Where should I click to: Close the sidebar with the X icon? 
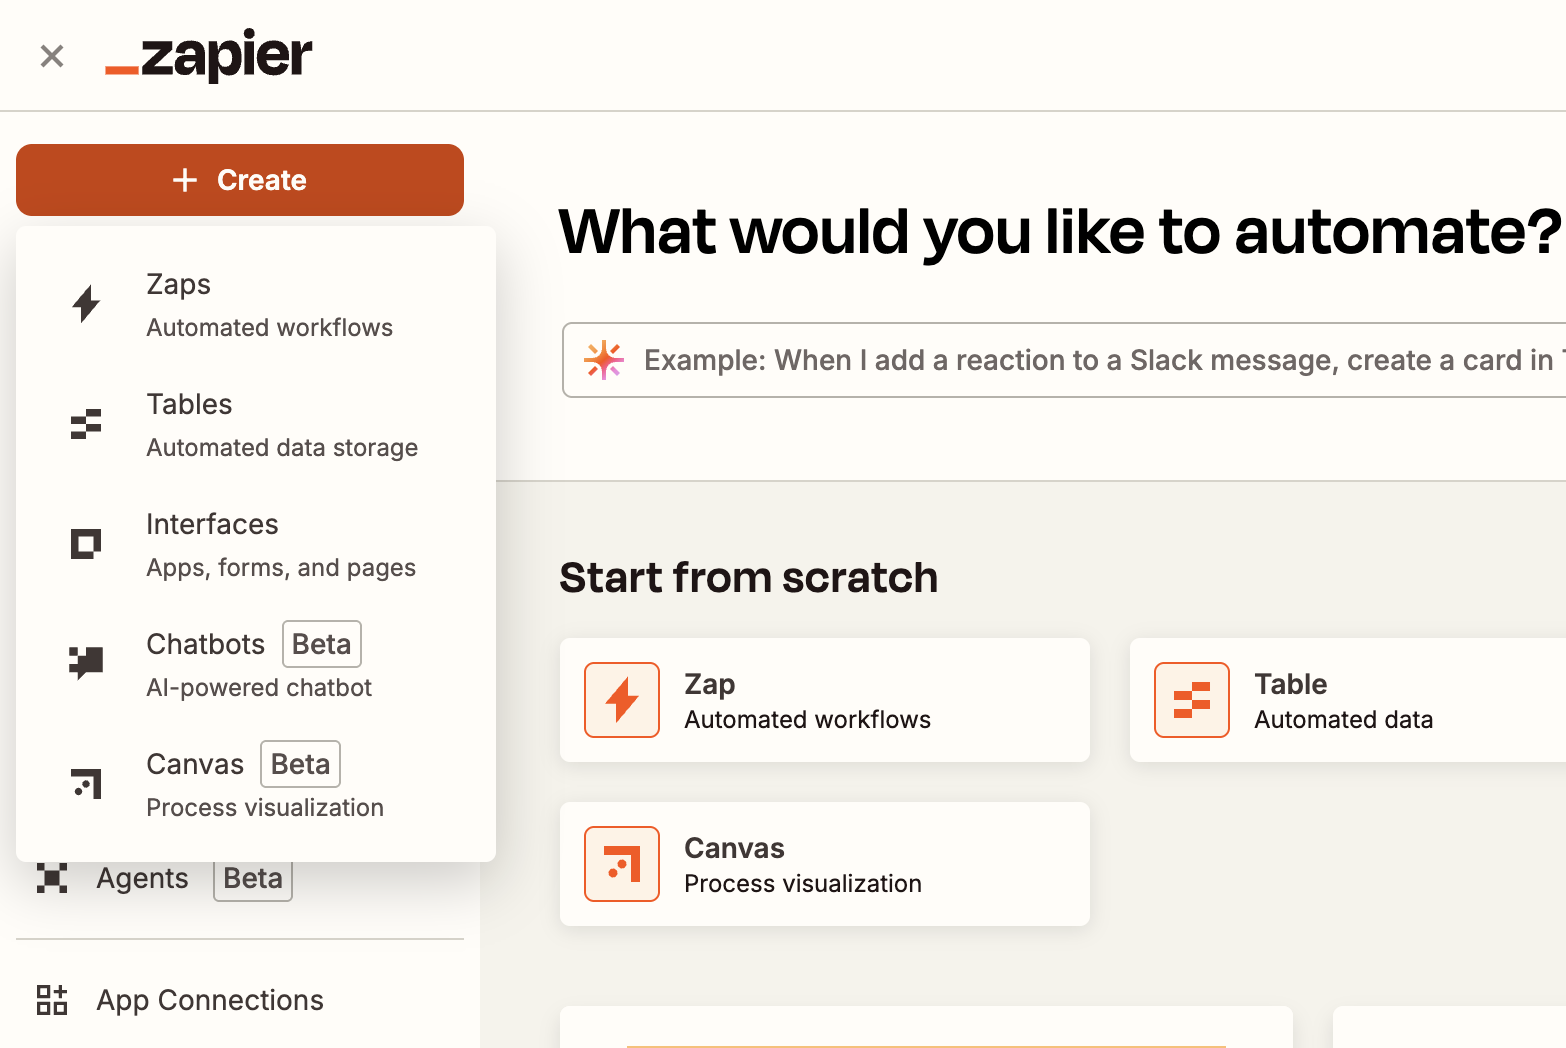click(x=52, y=56)
